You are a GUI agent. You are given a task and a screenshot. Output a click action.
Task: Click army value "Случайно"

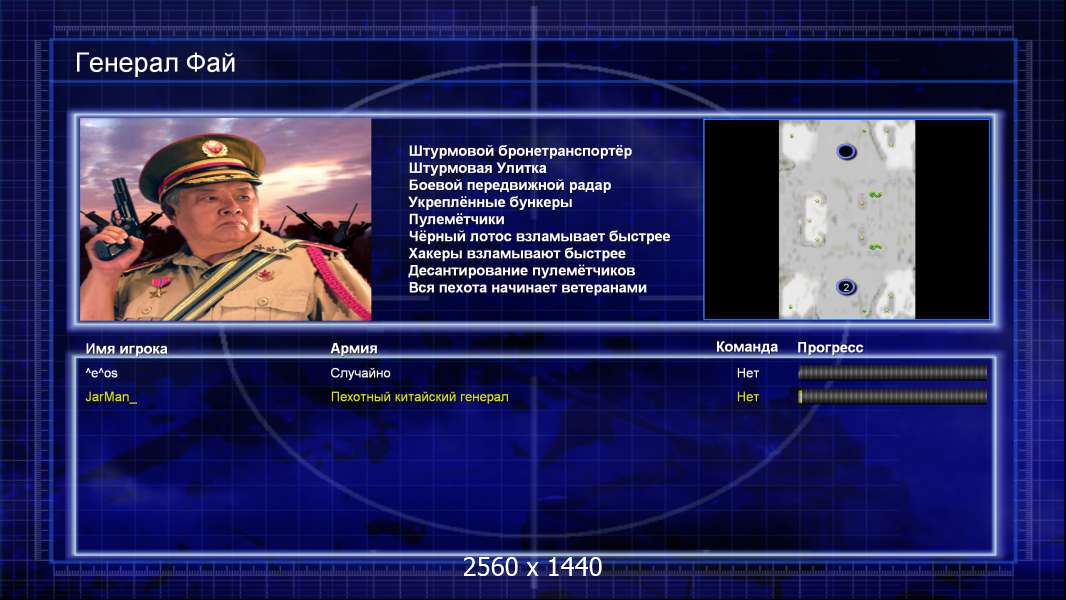click(x=360, y=372)
